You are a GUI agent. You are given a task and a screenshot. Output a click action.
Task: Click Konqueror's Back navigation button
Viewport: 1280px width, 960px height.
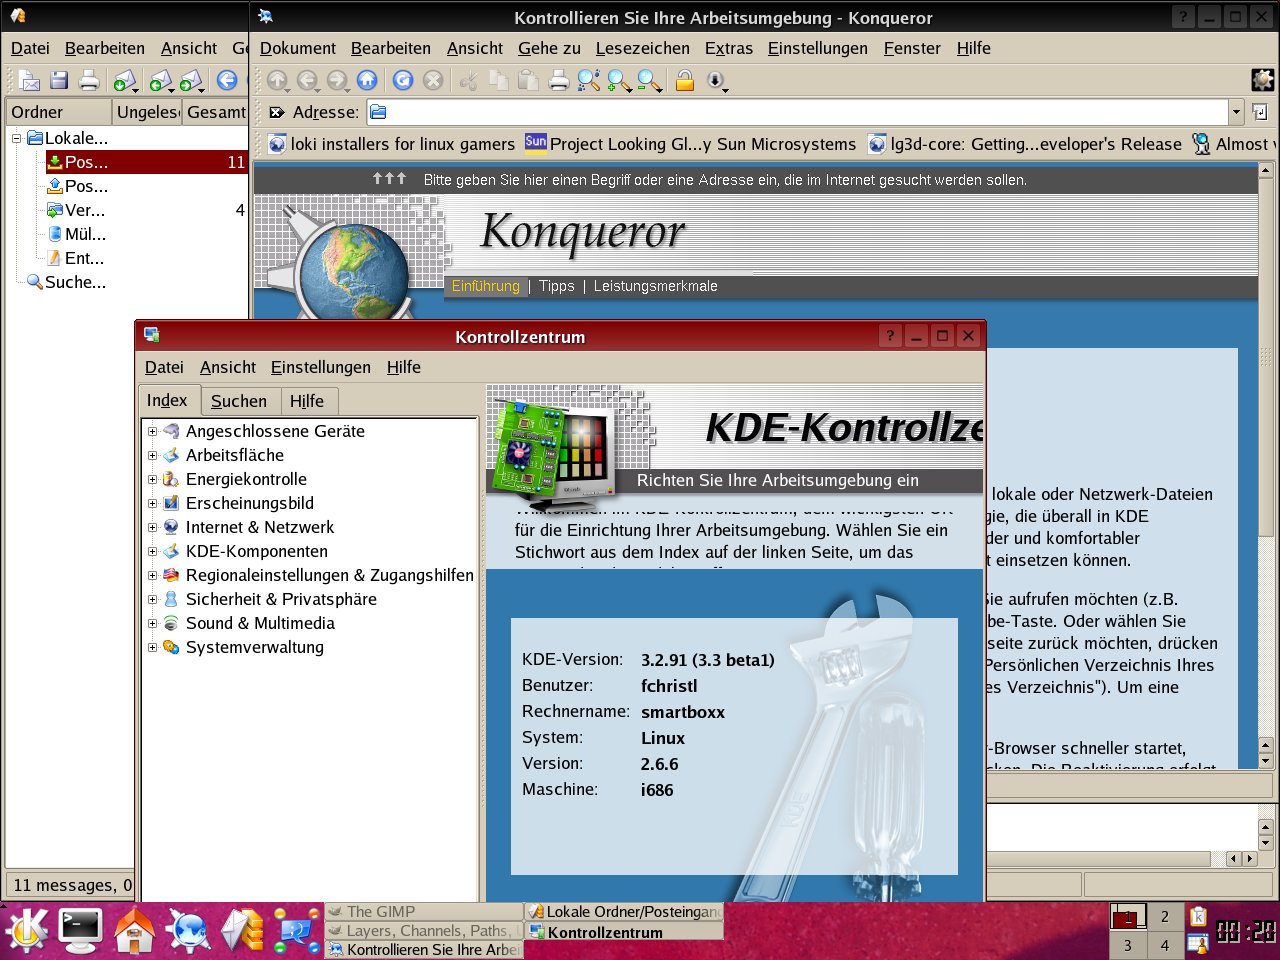(308, 81)
